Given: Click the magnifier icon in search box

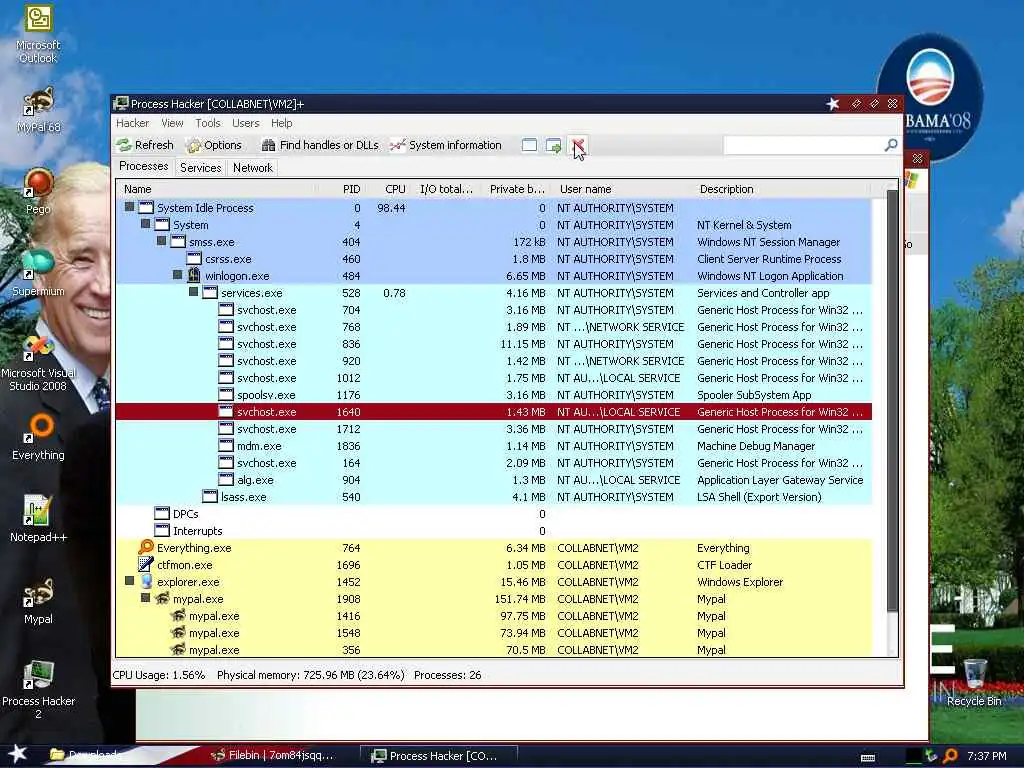Looking at the screenshot, I should click(891, 145).
